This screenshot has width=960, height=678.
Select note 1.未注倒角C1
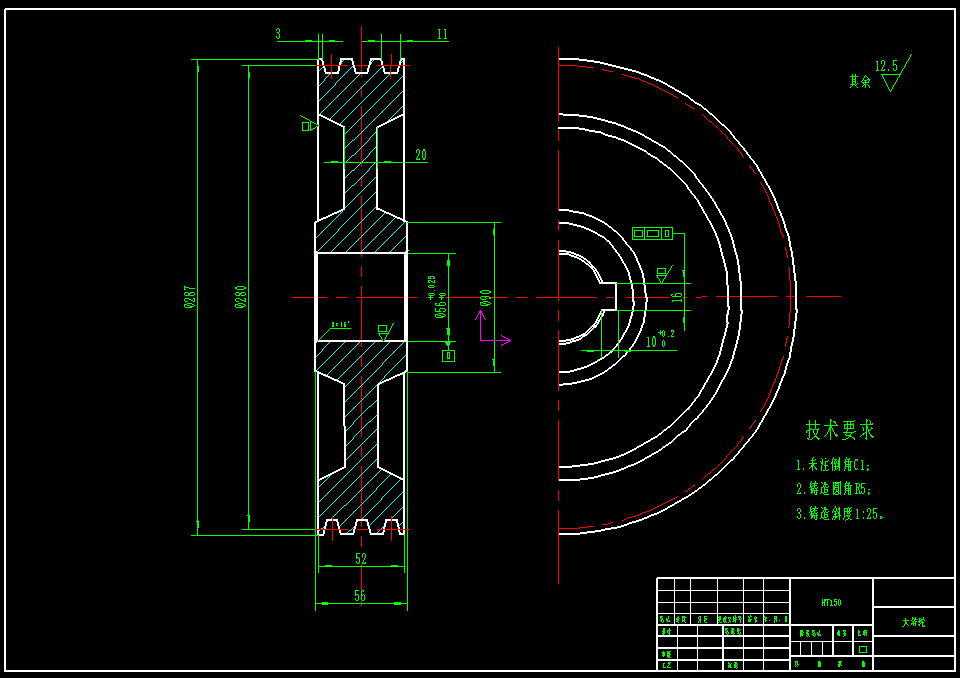(x=833, y=465)
